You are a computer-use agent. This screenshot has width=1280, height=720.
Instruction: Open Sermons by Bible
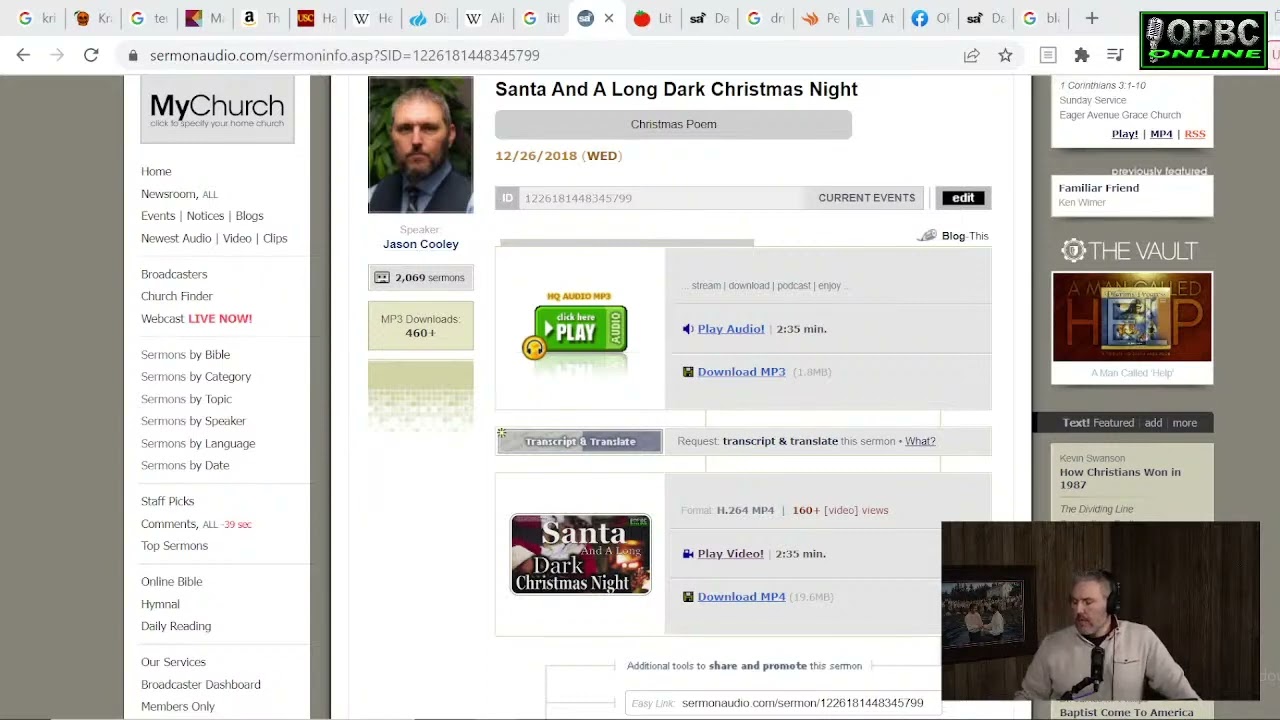coord(185,355)
